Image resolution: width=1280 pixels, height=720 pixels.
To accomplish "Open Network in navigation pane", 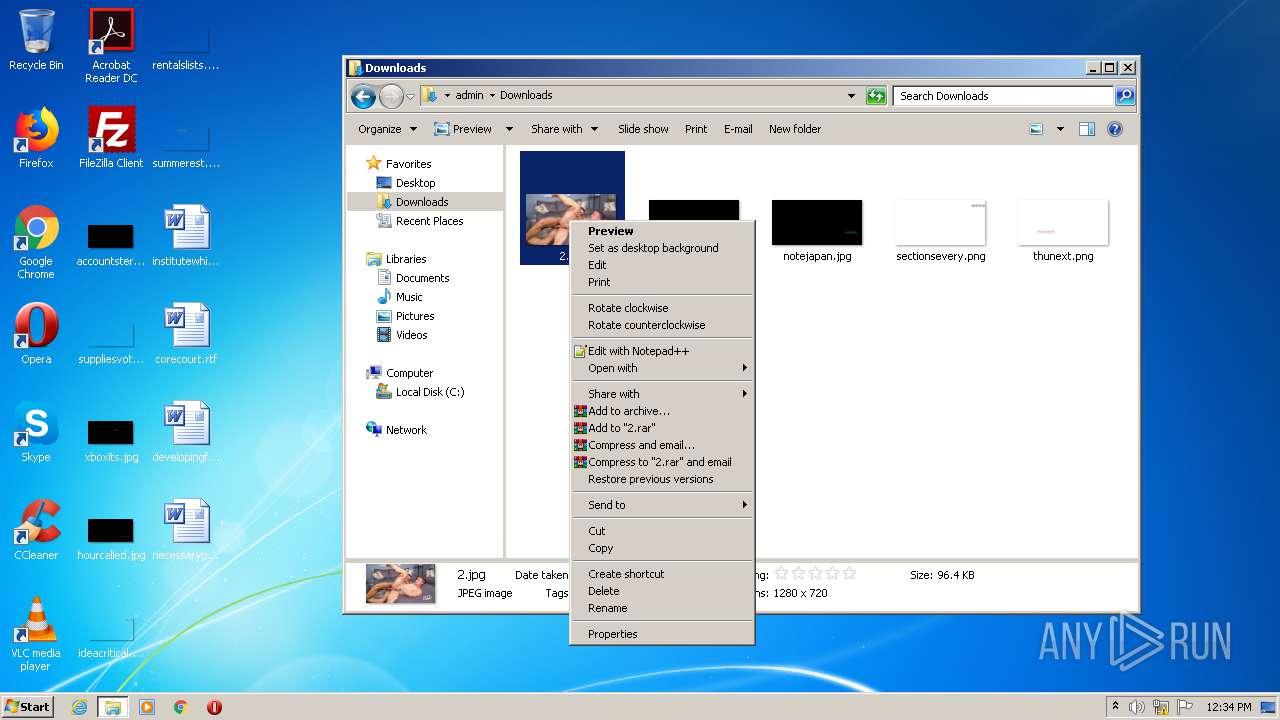I will pos(406,430).
